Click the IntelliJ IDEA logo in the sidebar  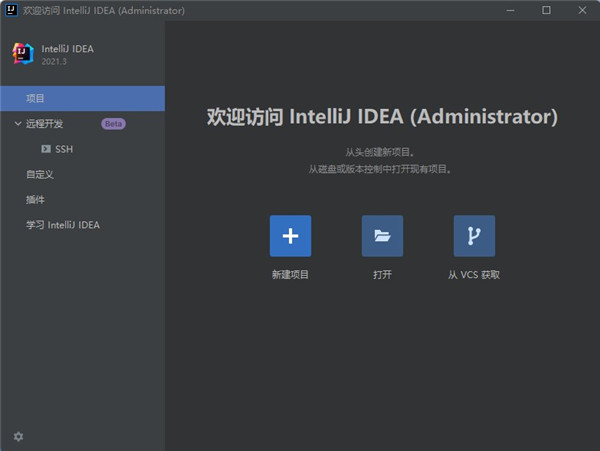tap(22, 54)
